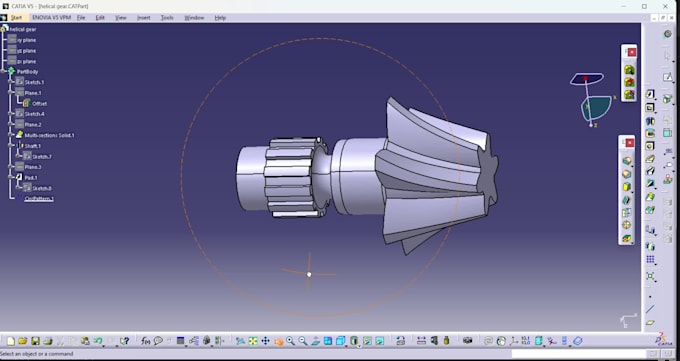680x361 pixels.
Task: Open the ENOVIA V5 VPM menu
Action: pyautogui.click(x=52, y=18)
